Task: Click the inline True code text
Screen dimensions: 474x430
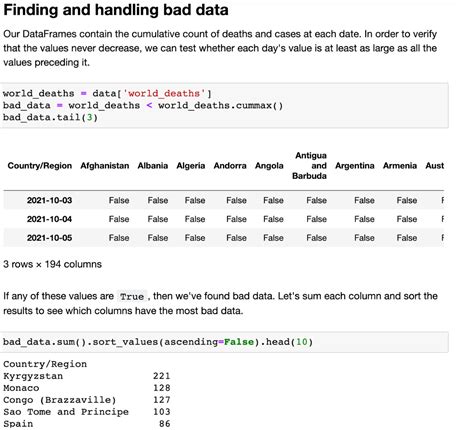Action: [132, 296]
